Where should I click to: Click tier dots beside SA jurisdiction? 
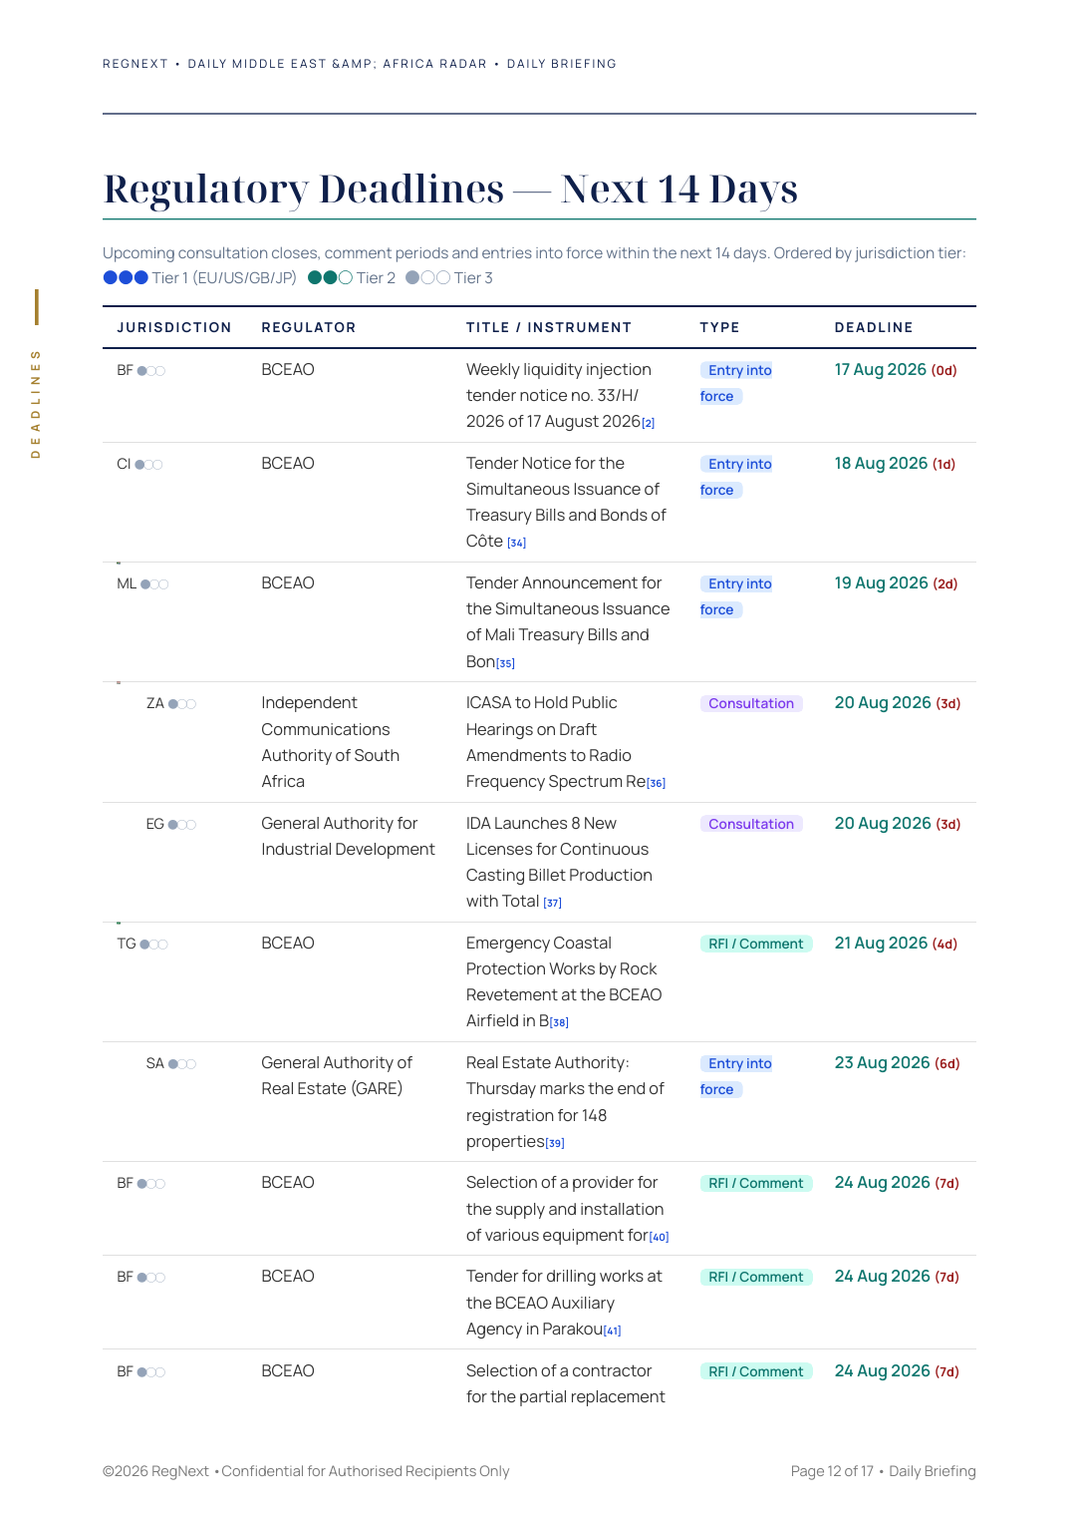point(182,1065)
